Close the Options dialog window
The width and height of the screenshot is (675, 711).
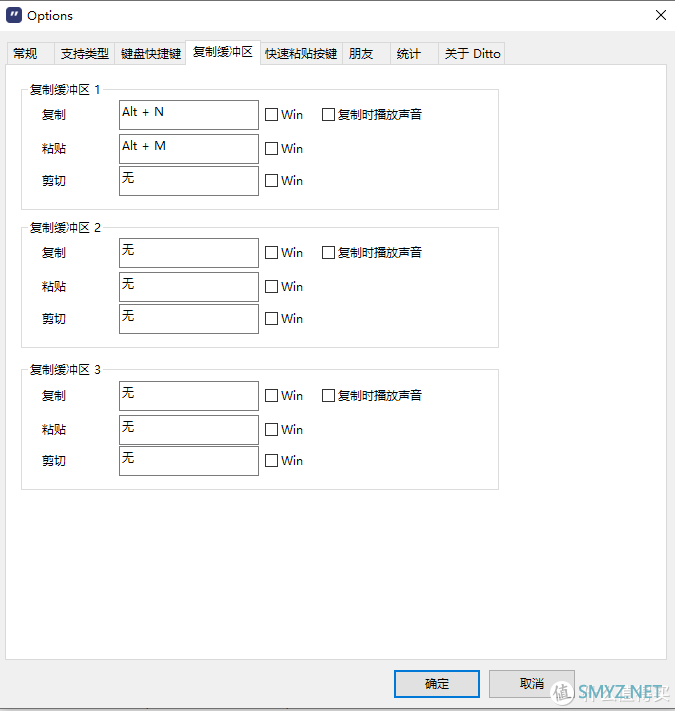660,15
